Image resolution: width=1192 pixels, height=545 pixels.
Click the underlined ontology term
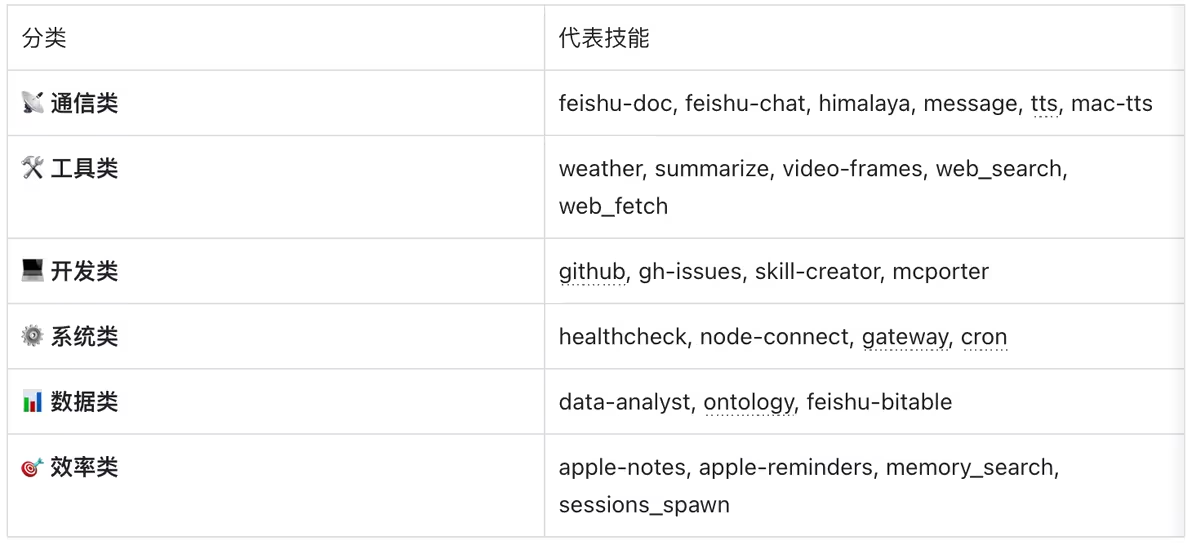click(748, 402)
